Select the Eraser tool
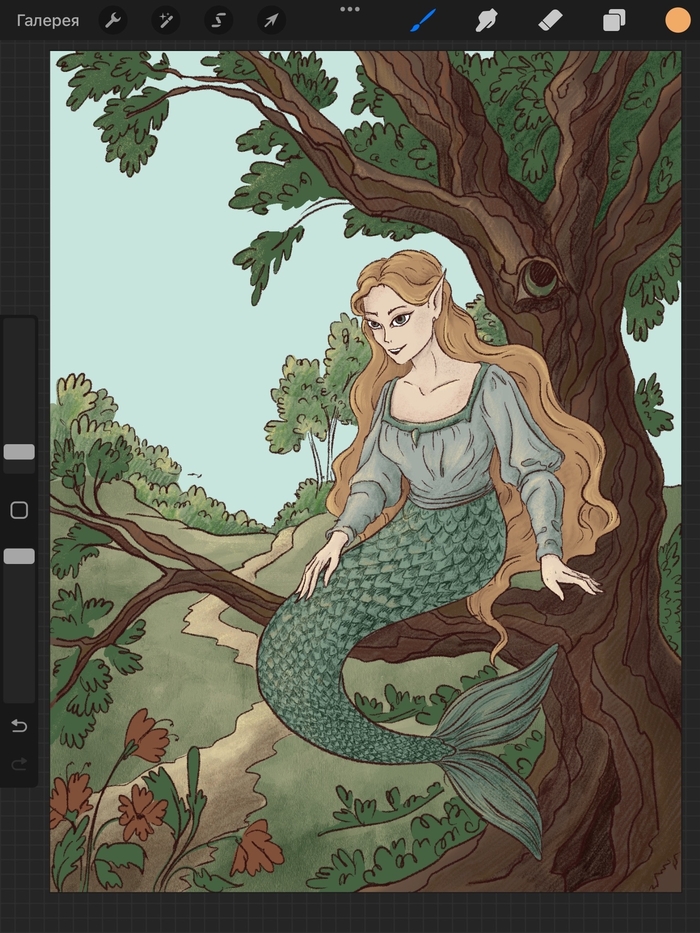This screenshot has width=700, height=933. coord(550,20)
